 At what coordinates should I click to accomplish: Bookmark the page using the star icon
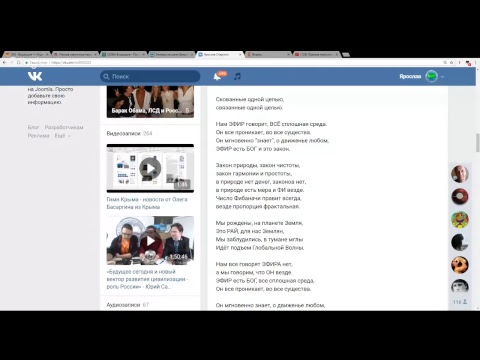452,62
